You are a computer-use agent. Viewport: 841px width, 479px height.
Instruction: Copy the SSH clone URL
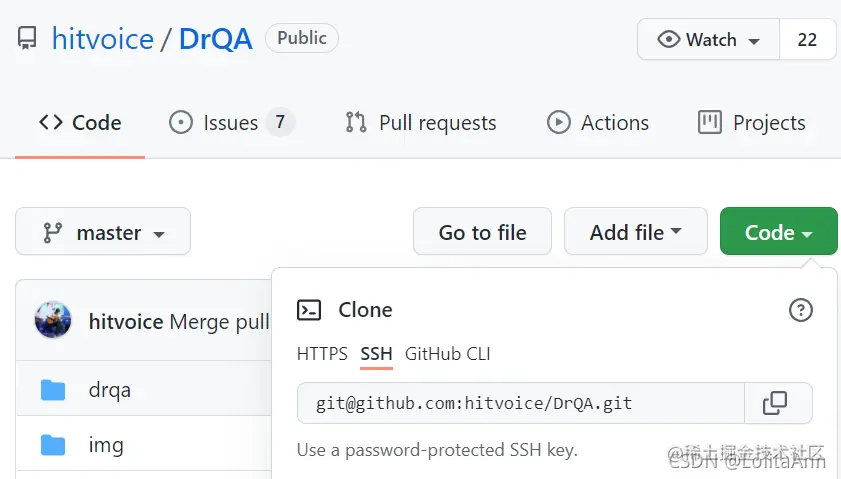(776, 404)
